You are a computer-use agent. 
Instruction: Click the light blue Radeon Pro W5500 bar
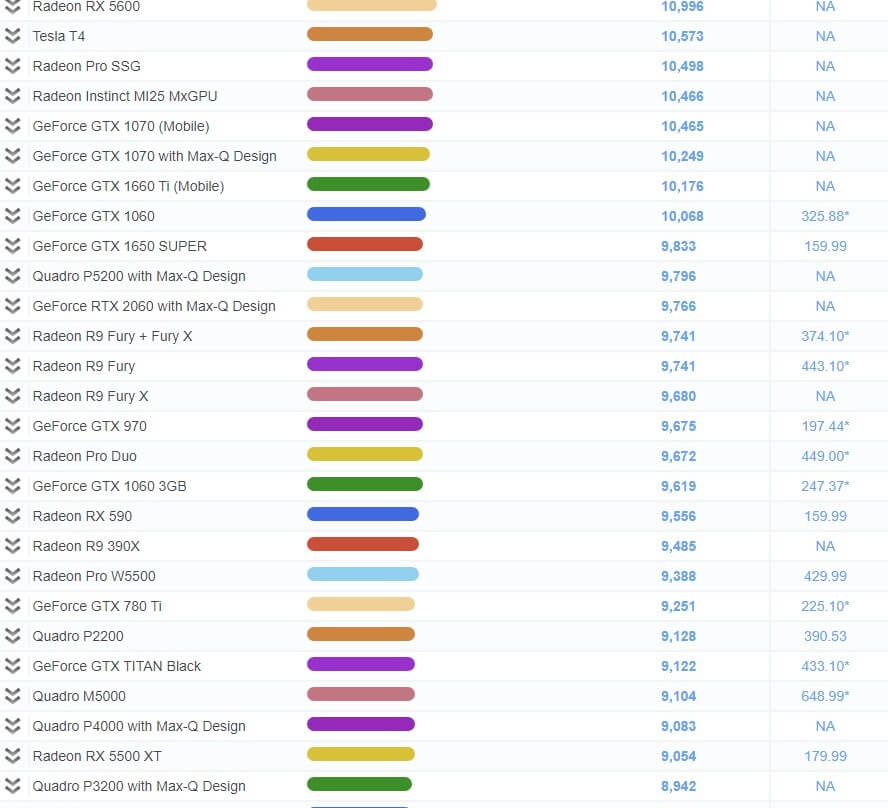pos(363,575)
